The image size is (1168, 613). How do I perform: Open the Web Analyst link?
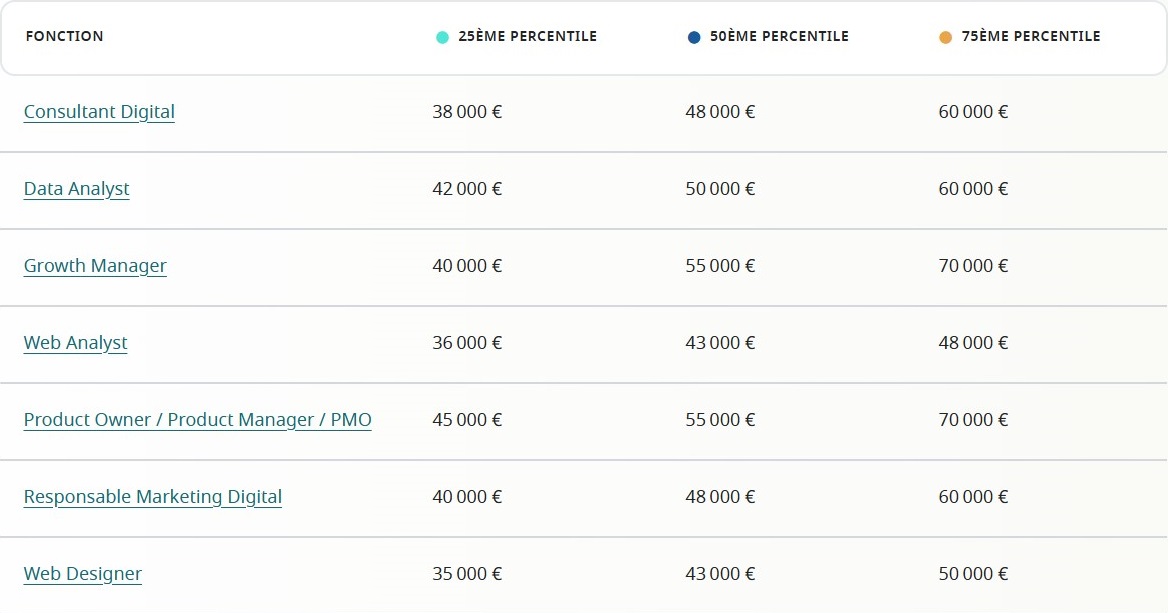coord(76,343)
